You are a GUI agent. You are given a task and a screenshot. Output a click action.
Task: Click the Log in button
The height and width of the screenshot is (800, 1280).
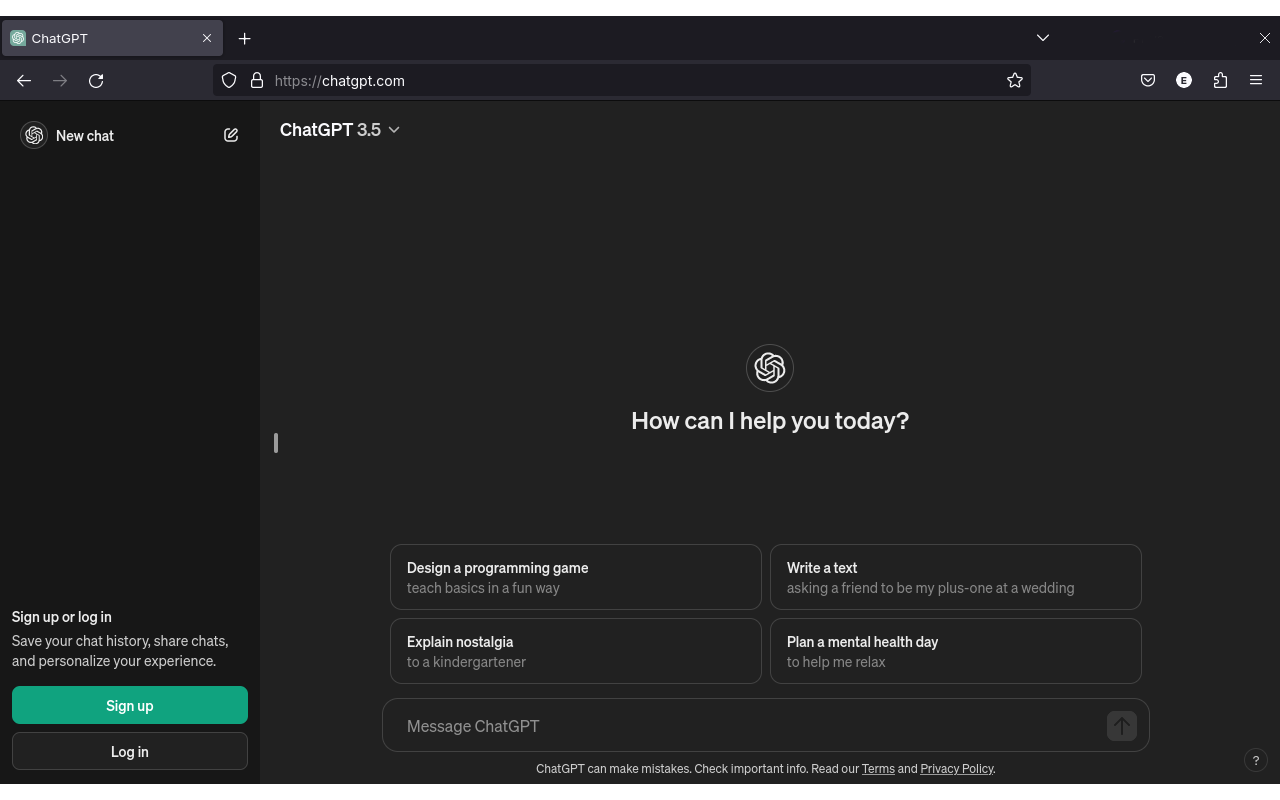(x=130, y=751)
